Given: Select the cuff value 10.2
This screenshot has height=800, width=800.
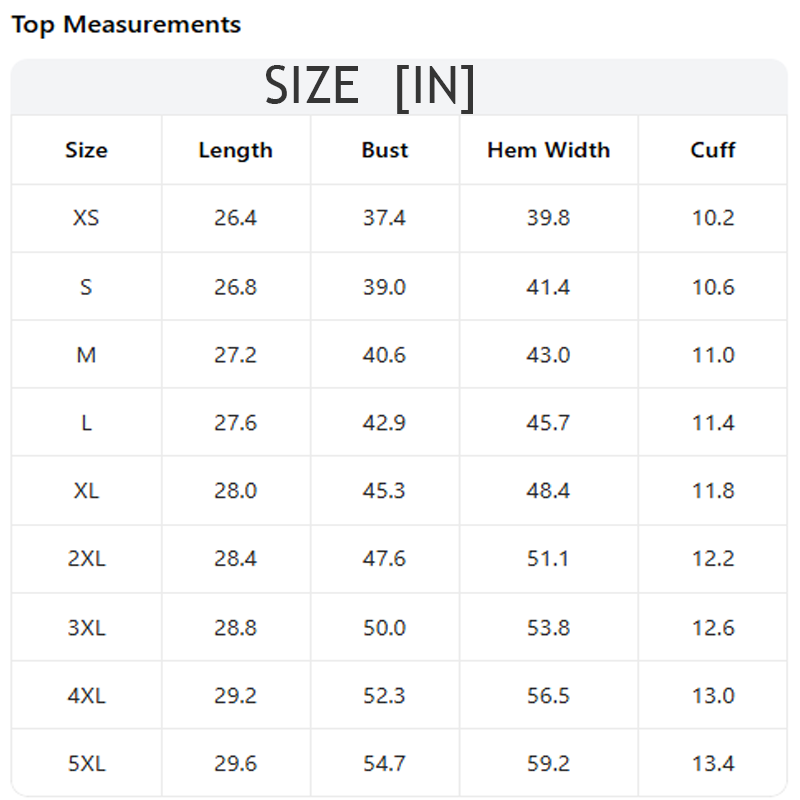Looking at the screenshot, I should pyautogui.click(x=713, y=218).
